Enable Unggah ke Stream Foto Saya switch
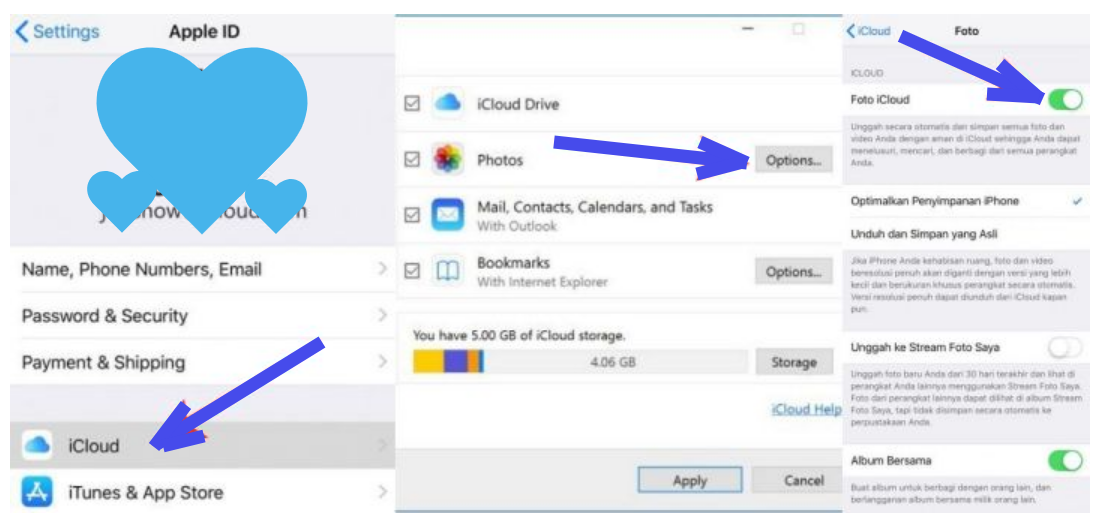The height and width of the screenshot is (524, 1102). pos(1065,347)
